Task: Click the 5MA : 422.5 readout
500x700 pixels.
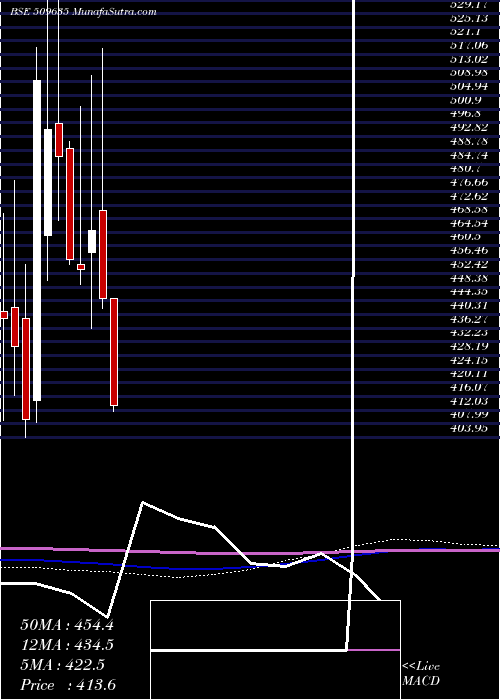Action: click(x=62, y=665)
